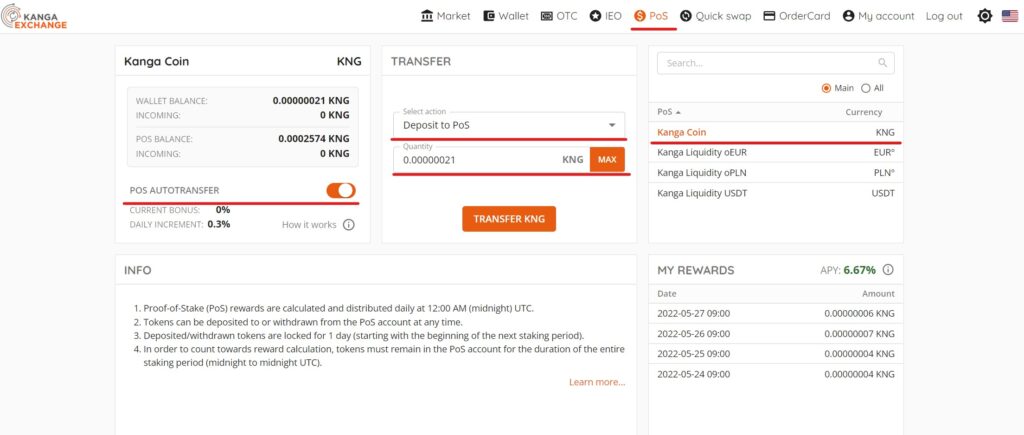
Task: Click the 0.00000006 KNG reward amount
Action: [859, 314]
